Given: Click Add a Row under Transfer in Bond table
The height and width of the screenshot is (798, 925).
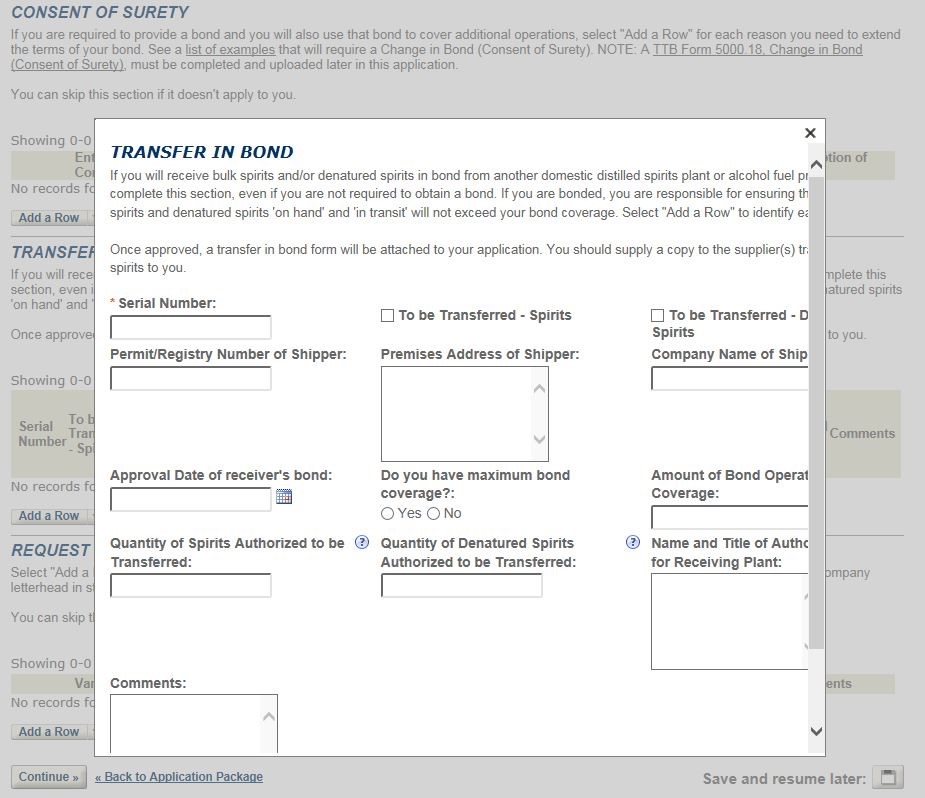Looking at the screenshot, I should pyautogui.click(x=49, y=515).
